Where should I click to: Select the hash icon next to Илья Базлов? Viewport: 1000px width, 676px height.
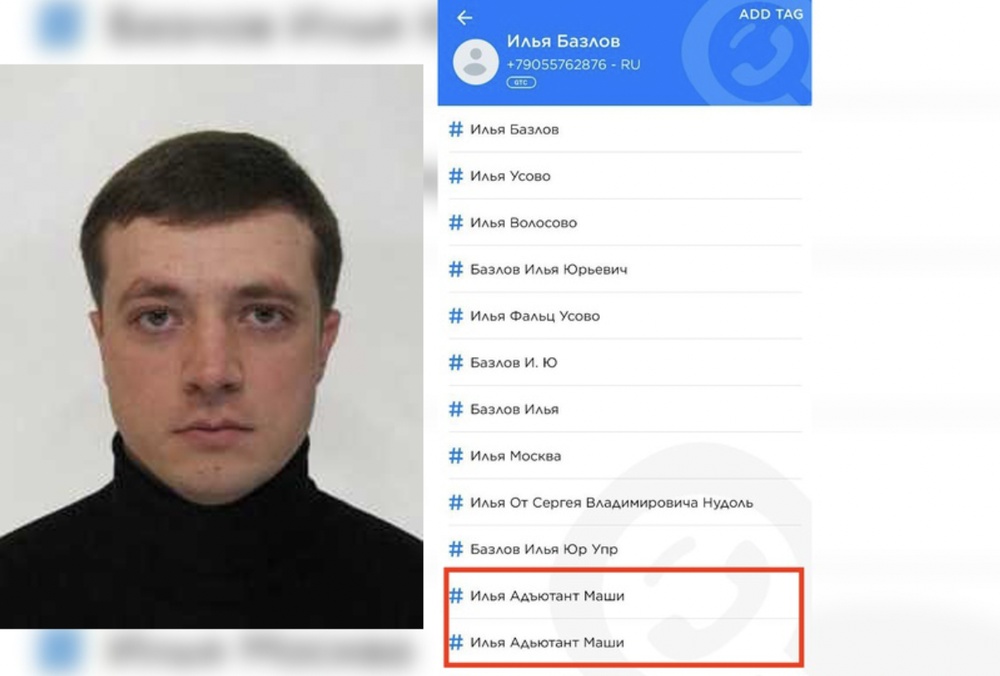[x=455, y=129]
